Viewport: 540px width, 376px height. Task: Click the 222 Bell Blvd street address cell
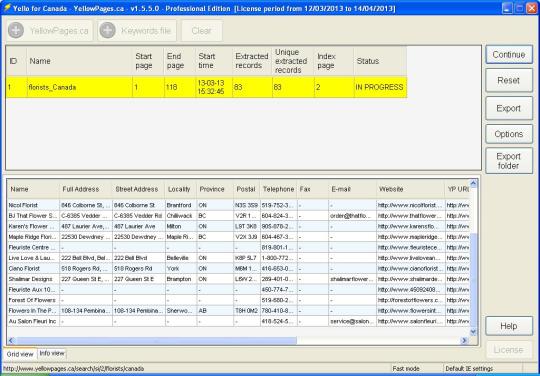[x=138, y=258]
